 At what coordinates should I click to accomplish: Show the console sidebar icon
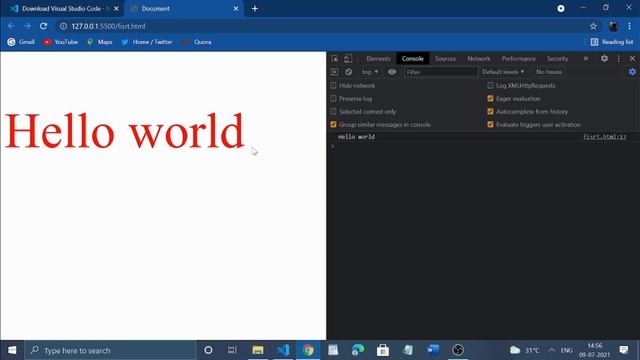335,72
